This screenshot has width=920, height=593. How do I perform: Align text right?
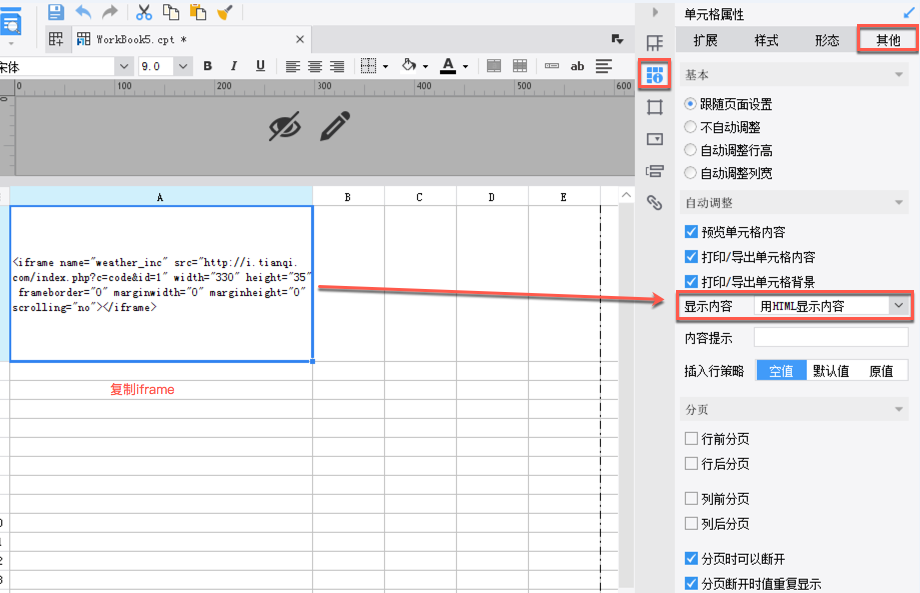(337, 66)
